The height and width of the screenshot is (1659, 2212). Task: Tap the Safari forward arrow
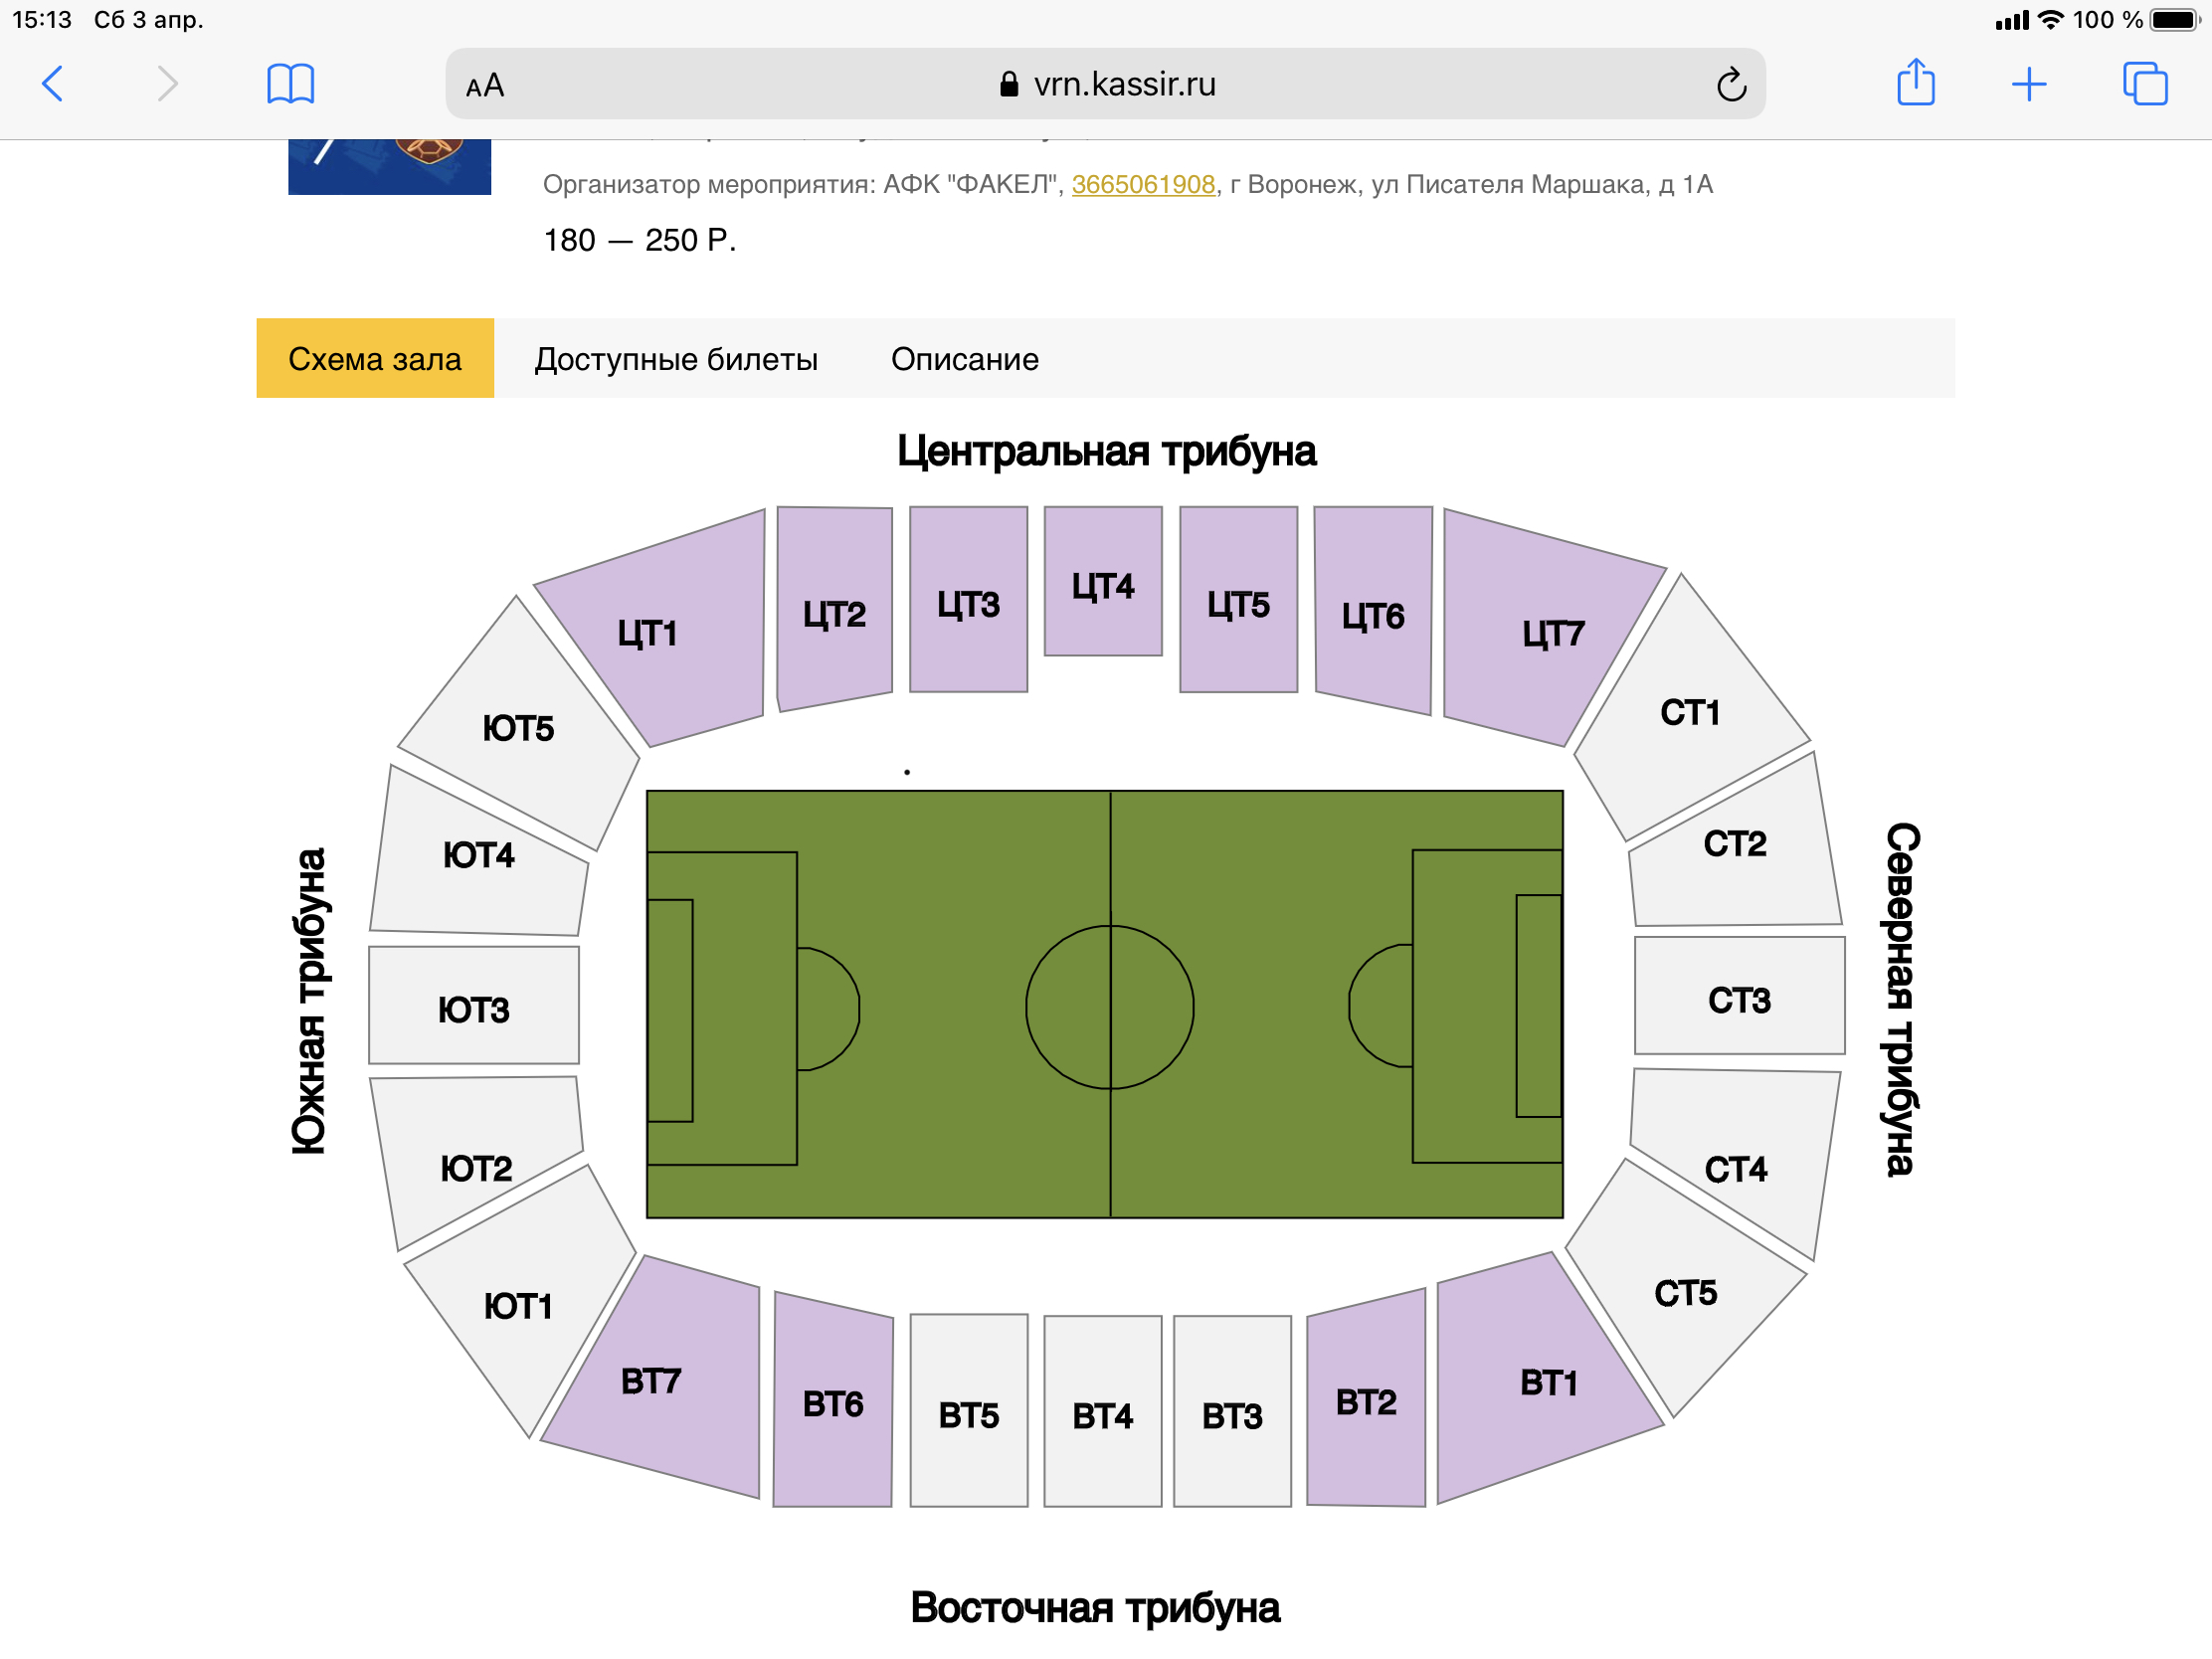(x=167, y=84)
